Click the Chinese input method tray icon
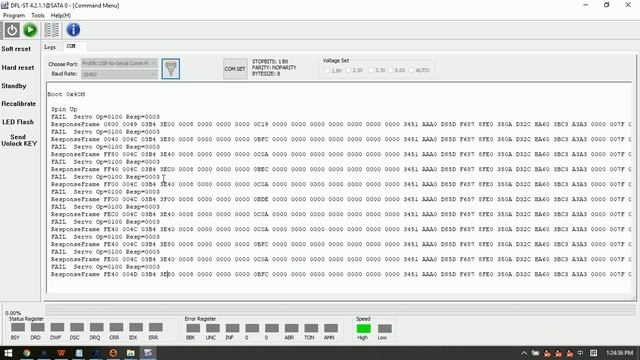 [580, 353]
